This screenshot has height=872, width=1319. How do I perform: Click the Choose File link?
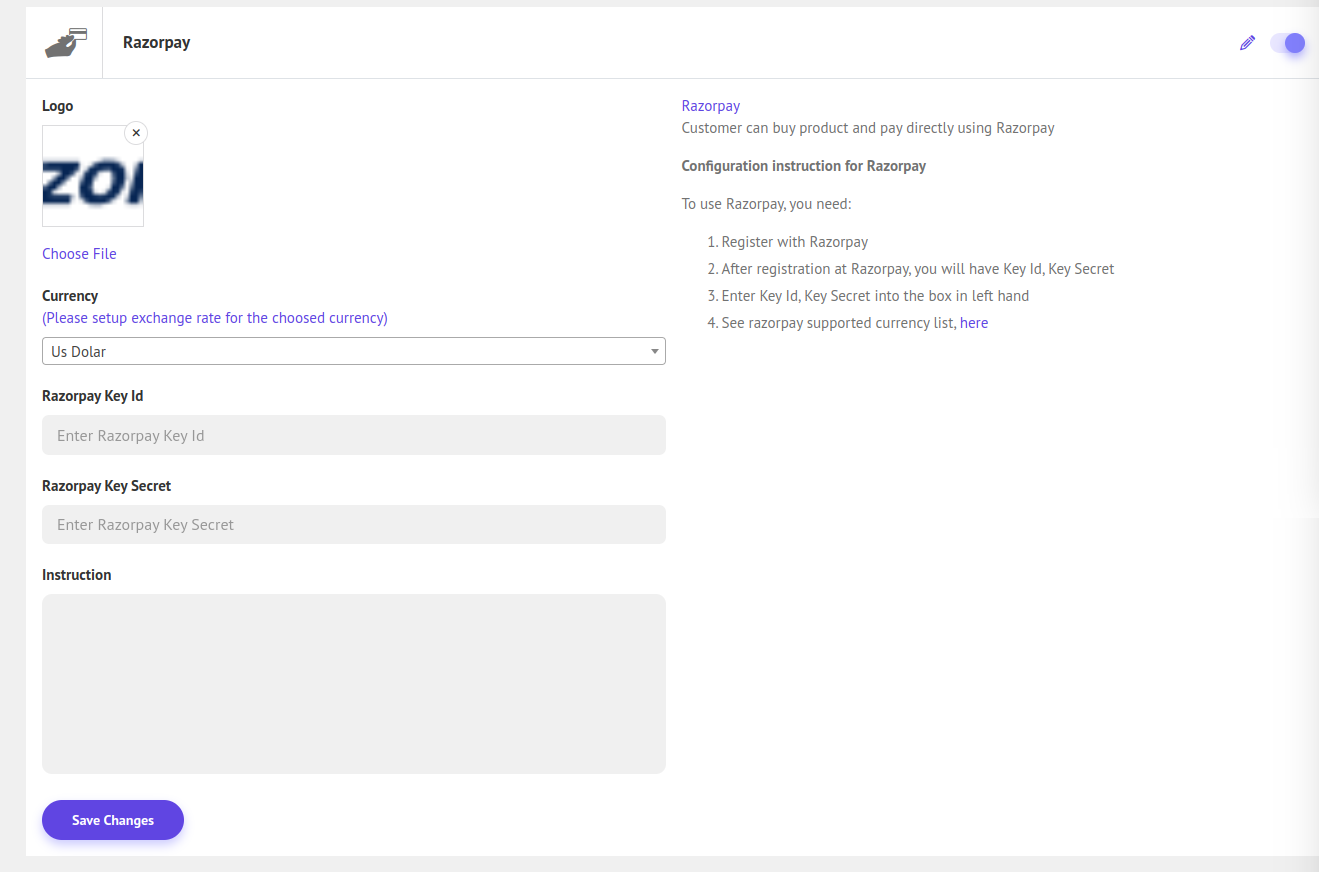(79, 254)
